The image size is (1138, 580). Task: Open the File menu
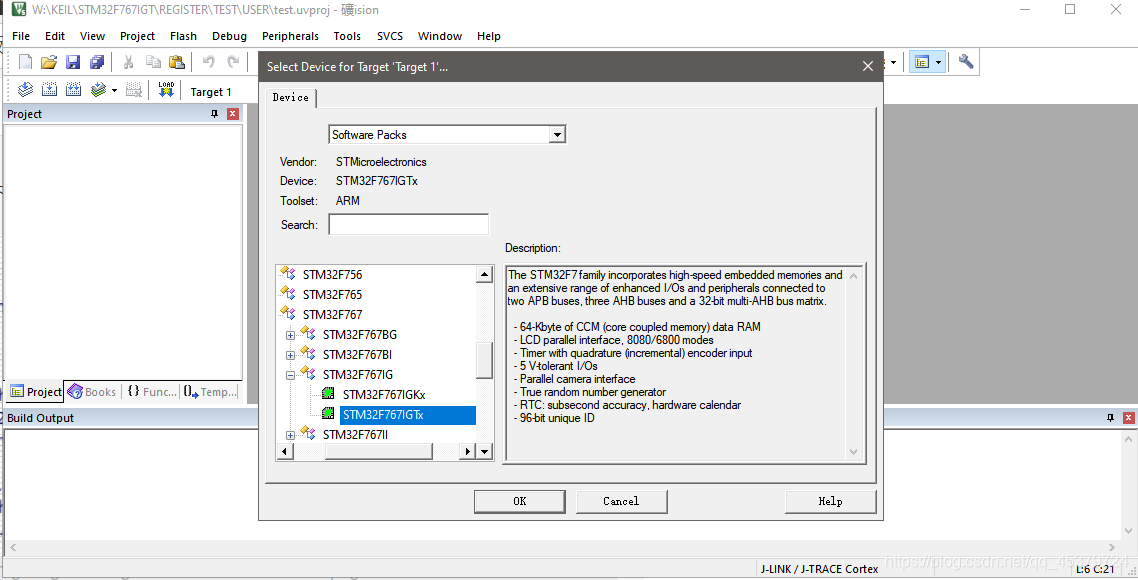[x=21, y=36]
